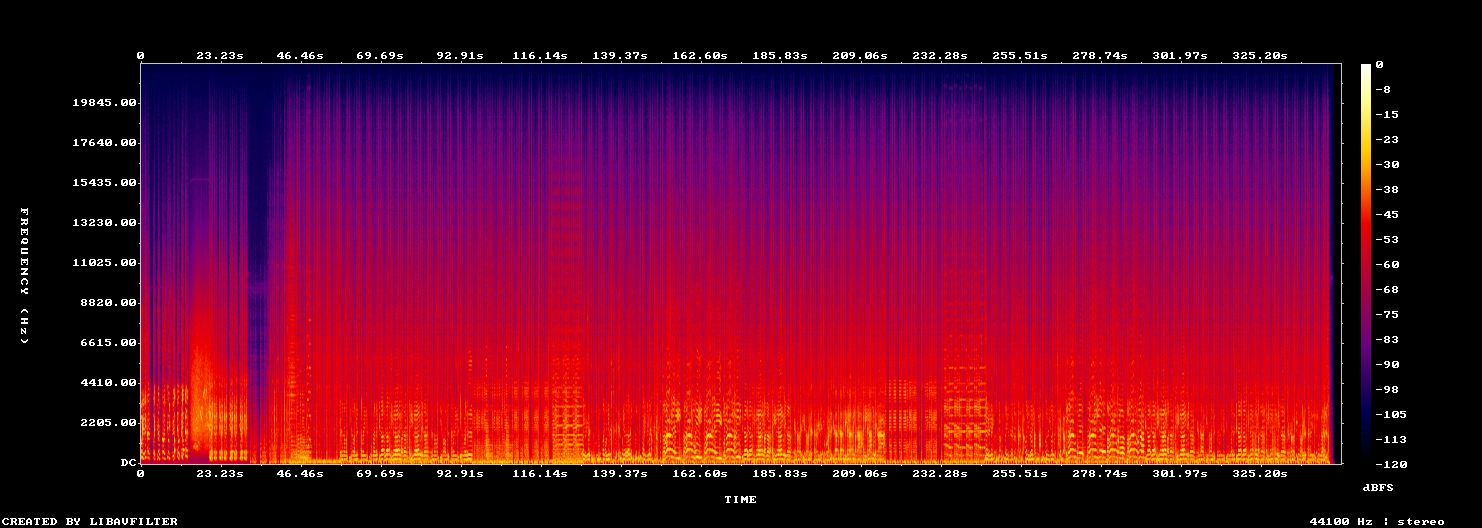Select the 11025.00 frequency label
Viewport: 1482px width, 528px height.
pyautogui.click(x=105, y=263)
